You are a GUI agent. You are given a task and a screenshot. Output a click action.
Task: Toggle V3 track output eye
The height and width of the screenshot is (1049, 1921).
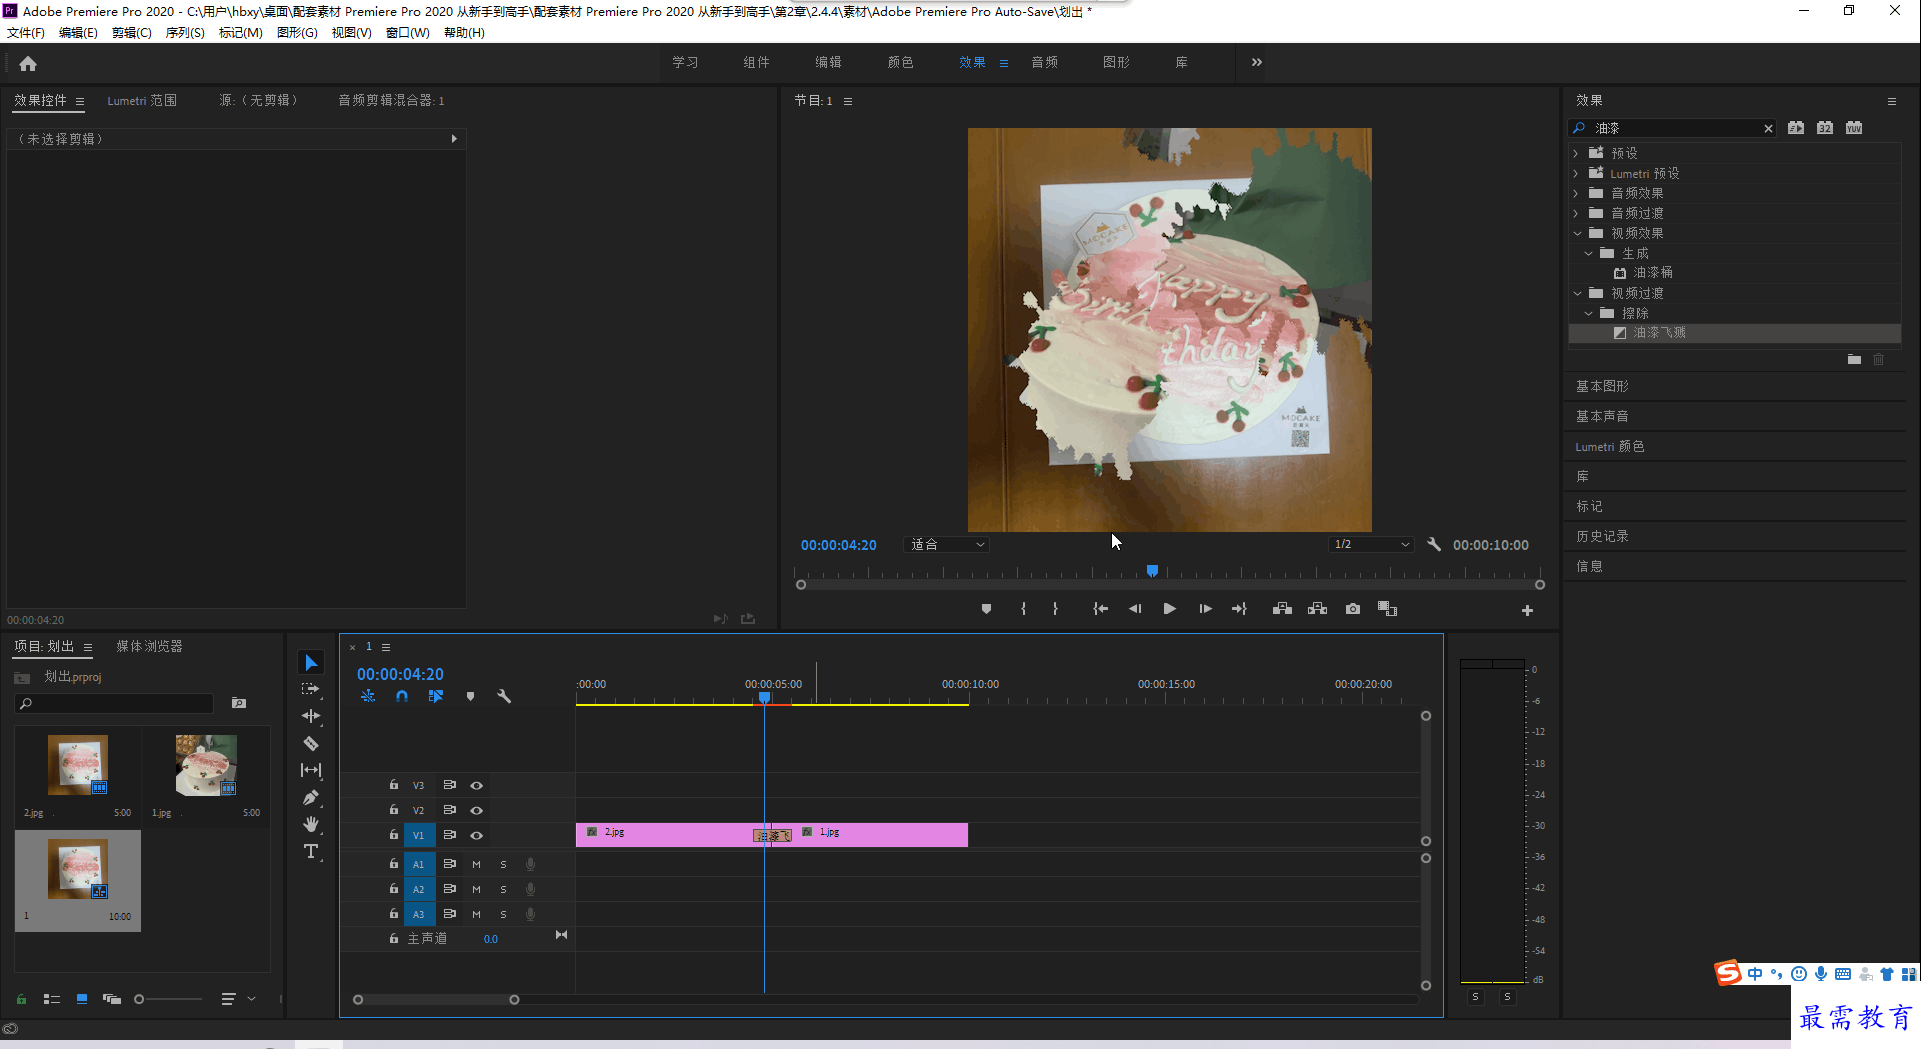477,785
